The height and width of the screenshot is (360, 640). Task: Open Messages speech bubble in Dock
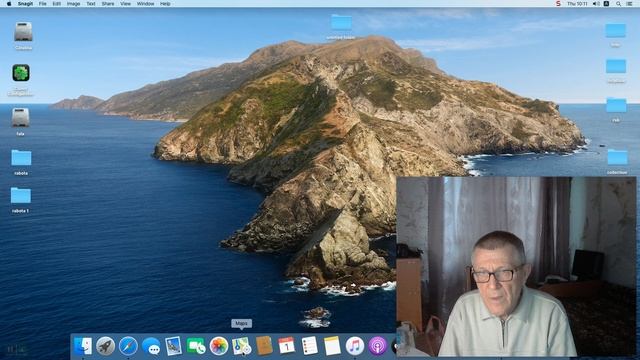(151, 346)
